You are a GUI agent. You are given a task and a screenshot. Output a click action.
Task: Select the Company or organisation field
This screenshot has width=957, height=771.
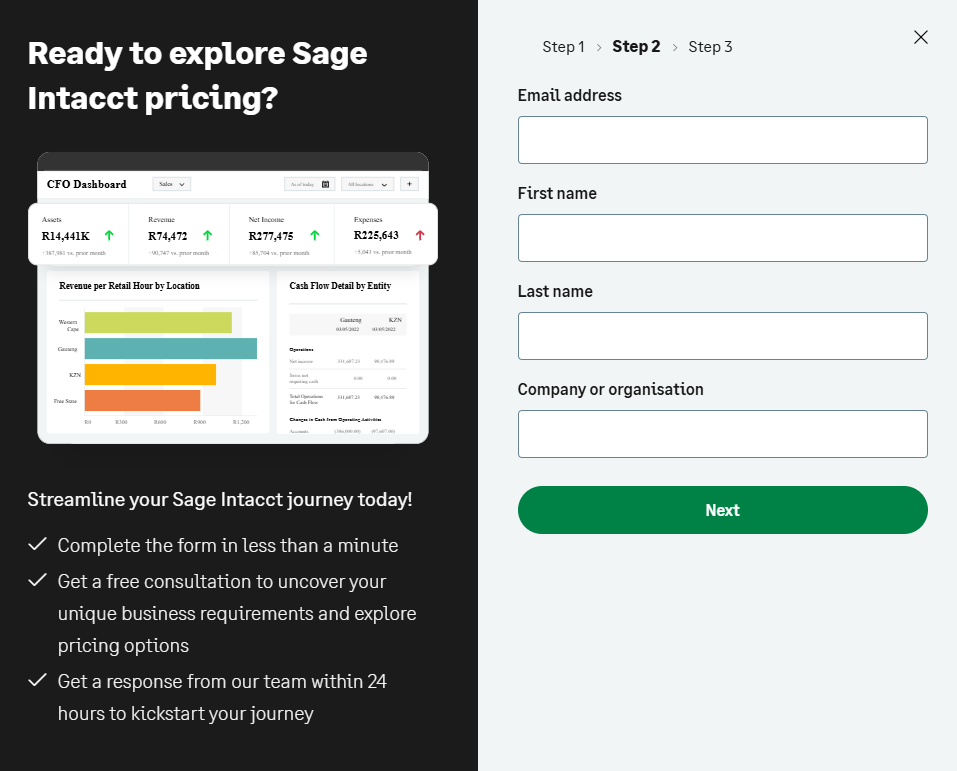click(723, 434)
